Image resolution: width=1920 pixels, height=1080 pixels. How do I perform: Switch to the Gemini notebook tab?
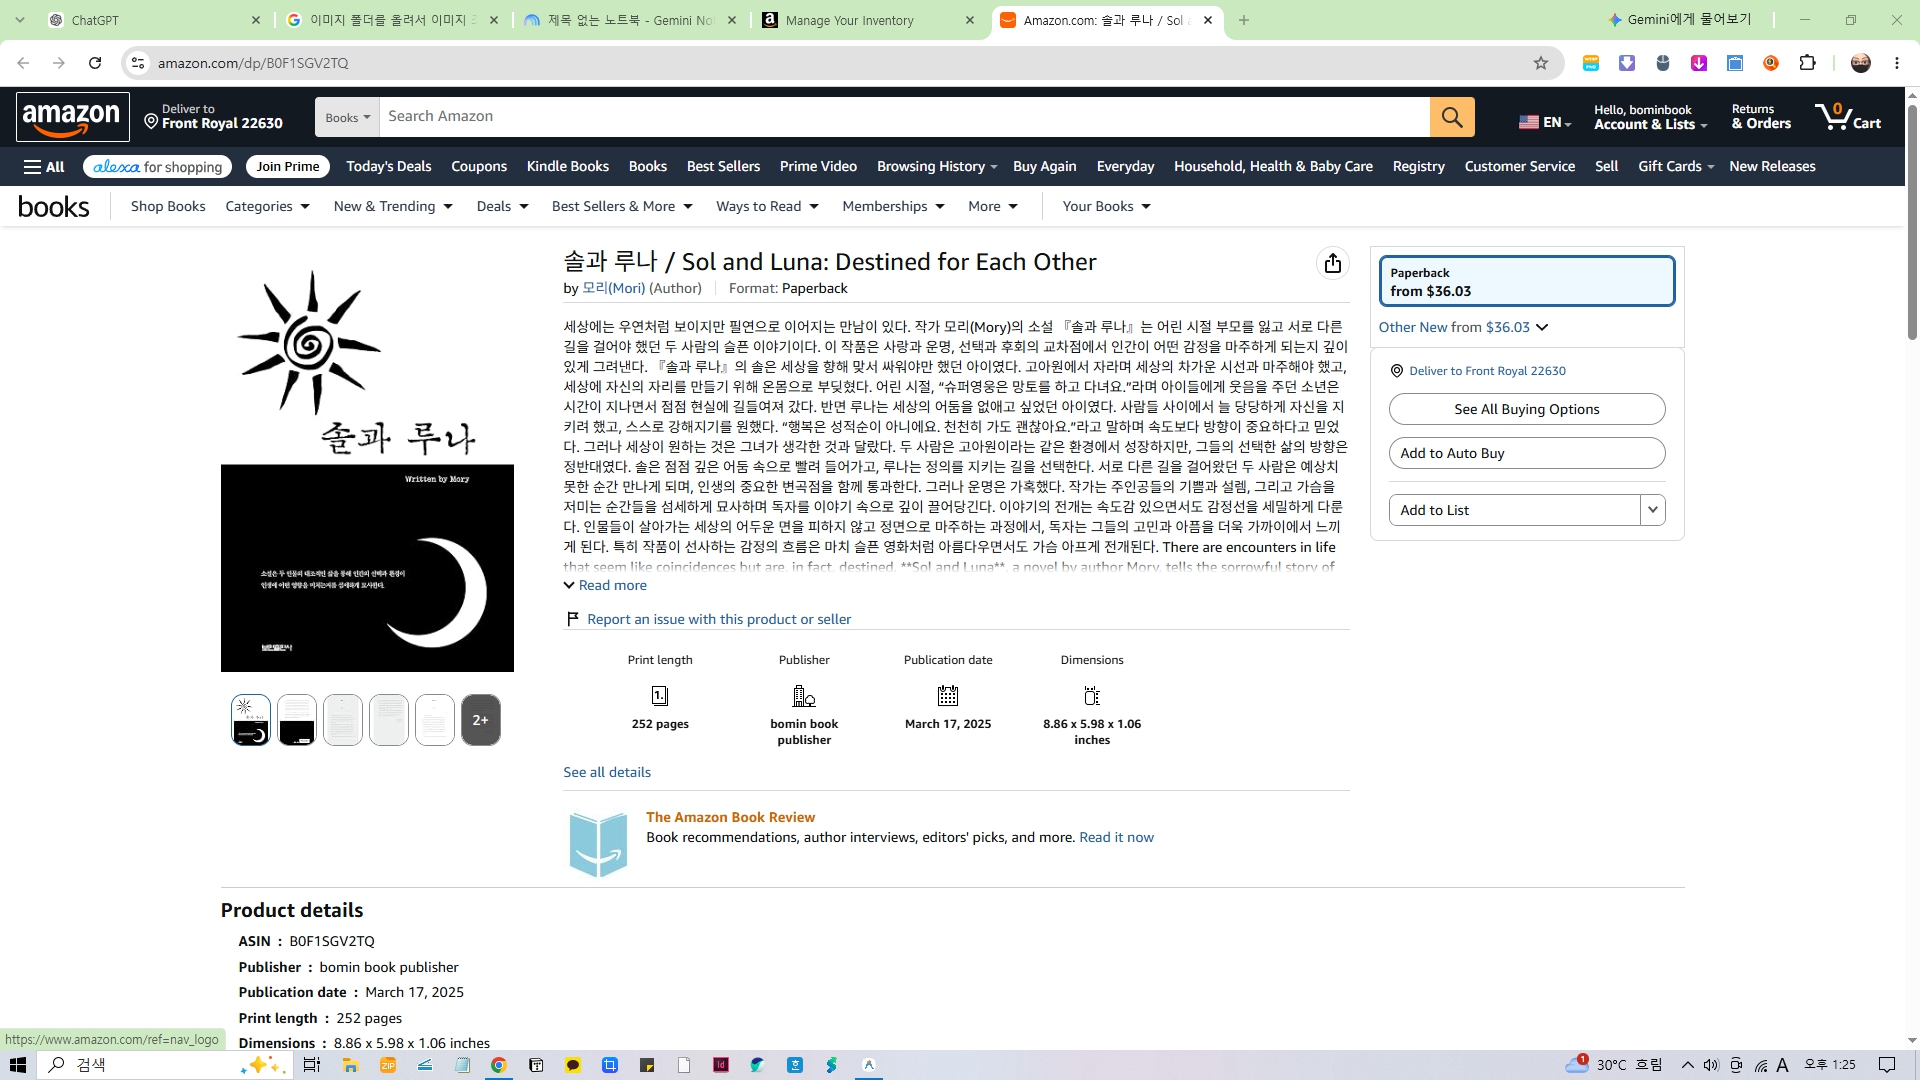click(x=630, y=20)
